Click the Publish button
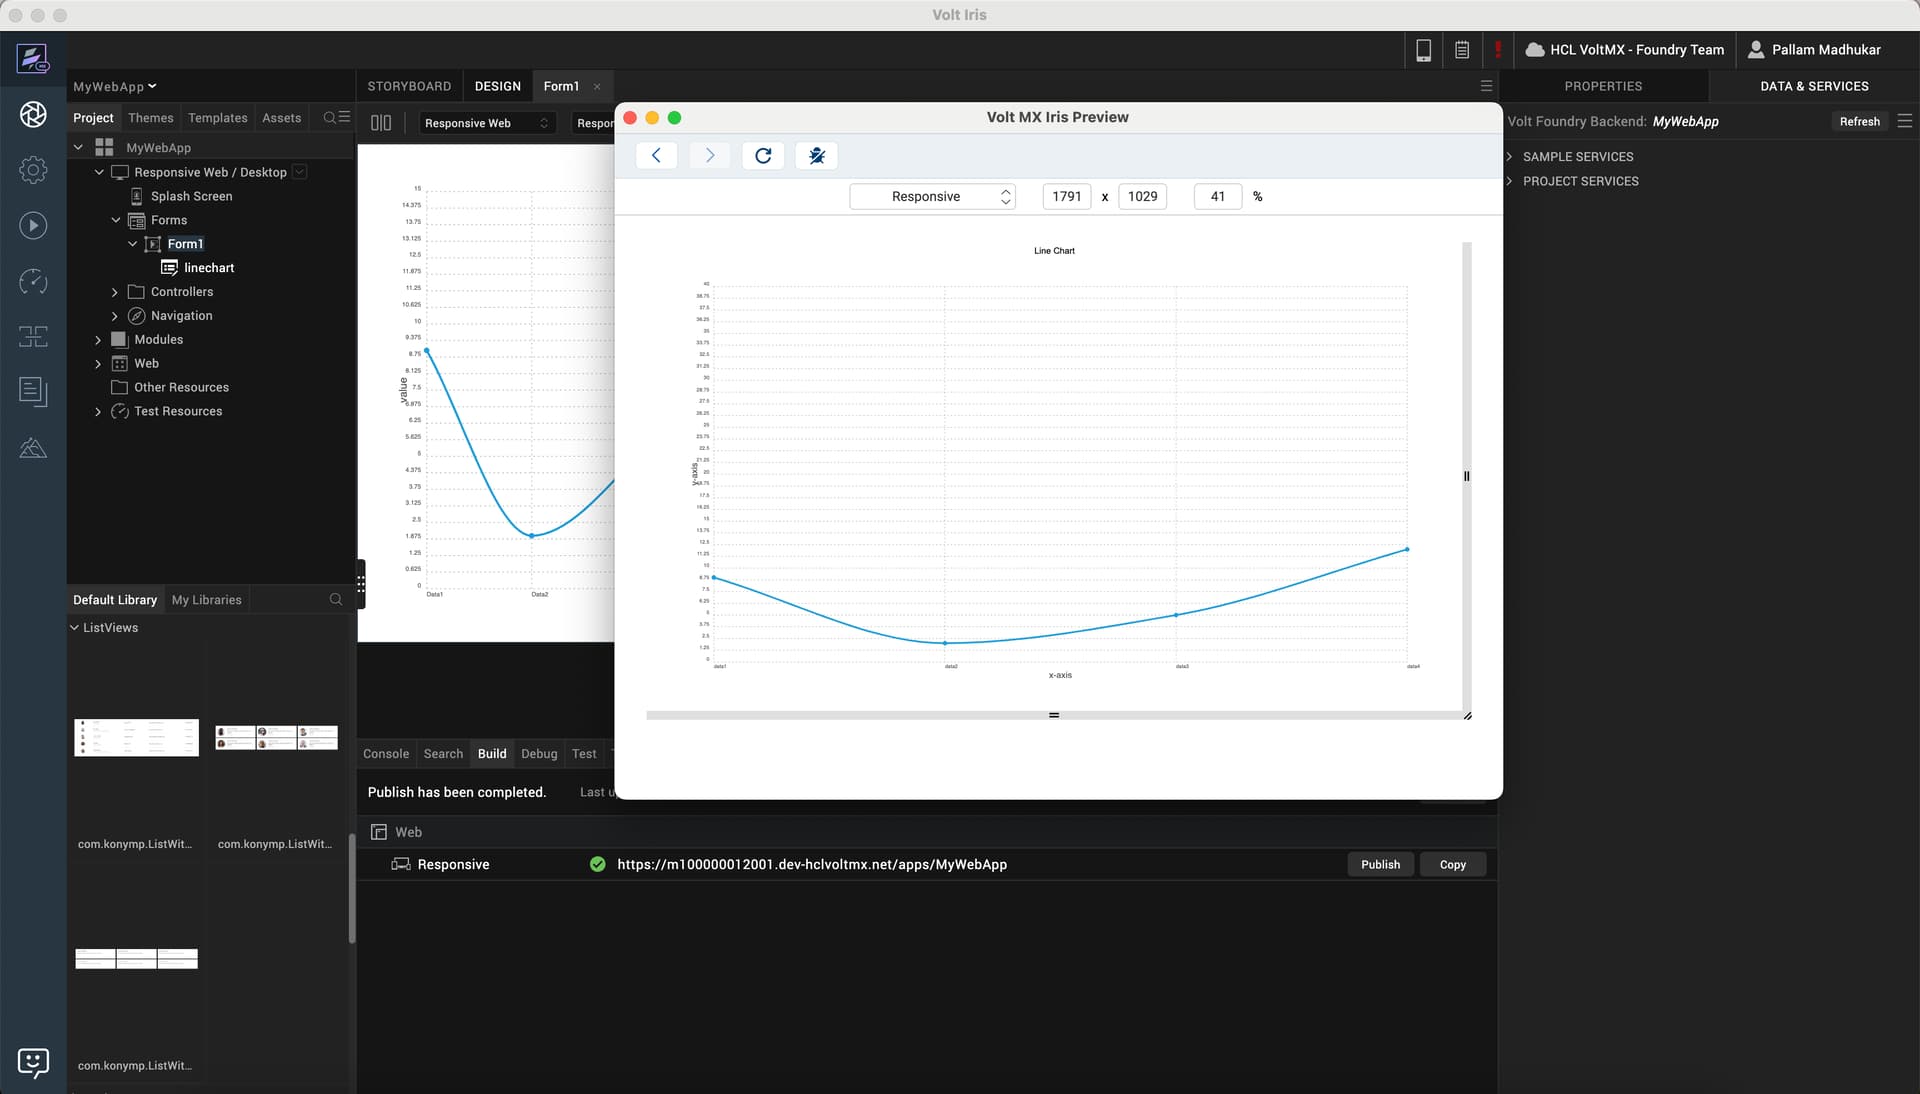Viewport: 1920px width, 1094px height. 1380,865
